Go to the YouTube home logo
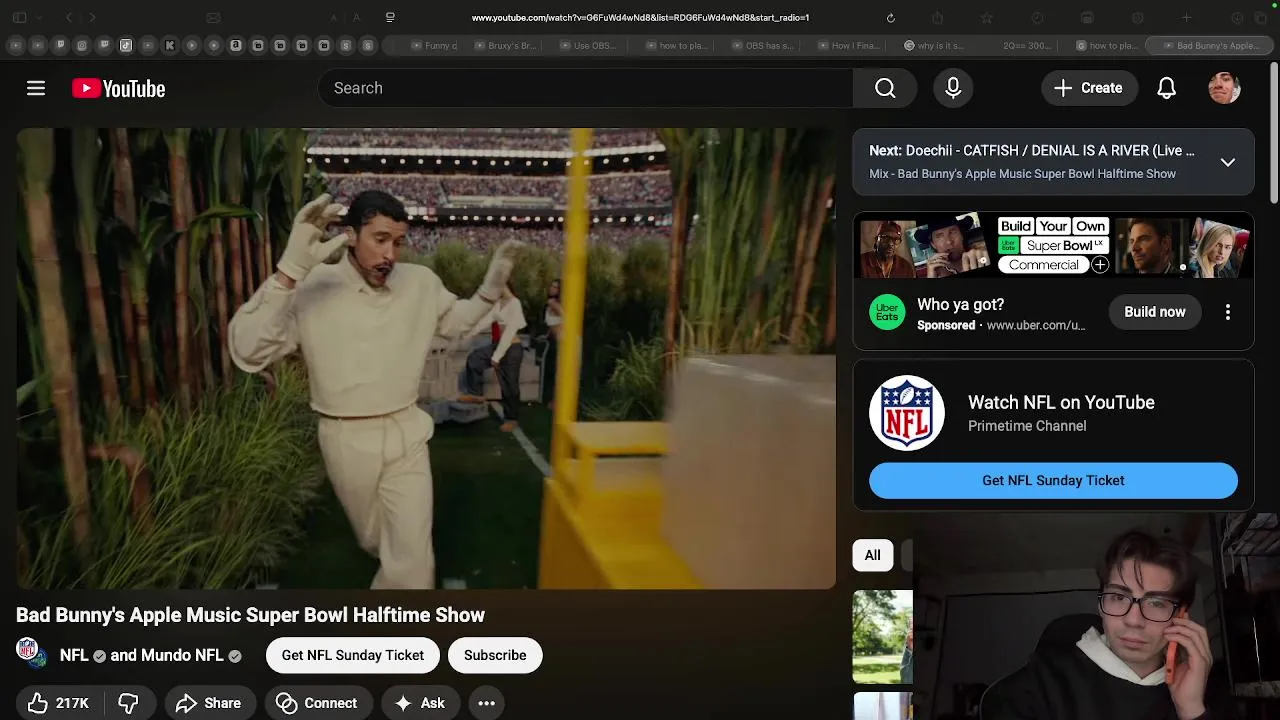This screenshot has width=1280, height=720. [x=118, y=88]
